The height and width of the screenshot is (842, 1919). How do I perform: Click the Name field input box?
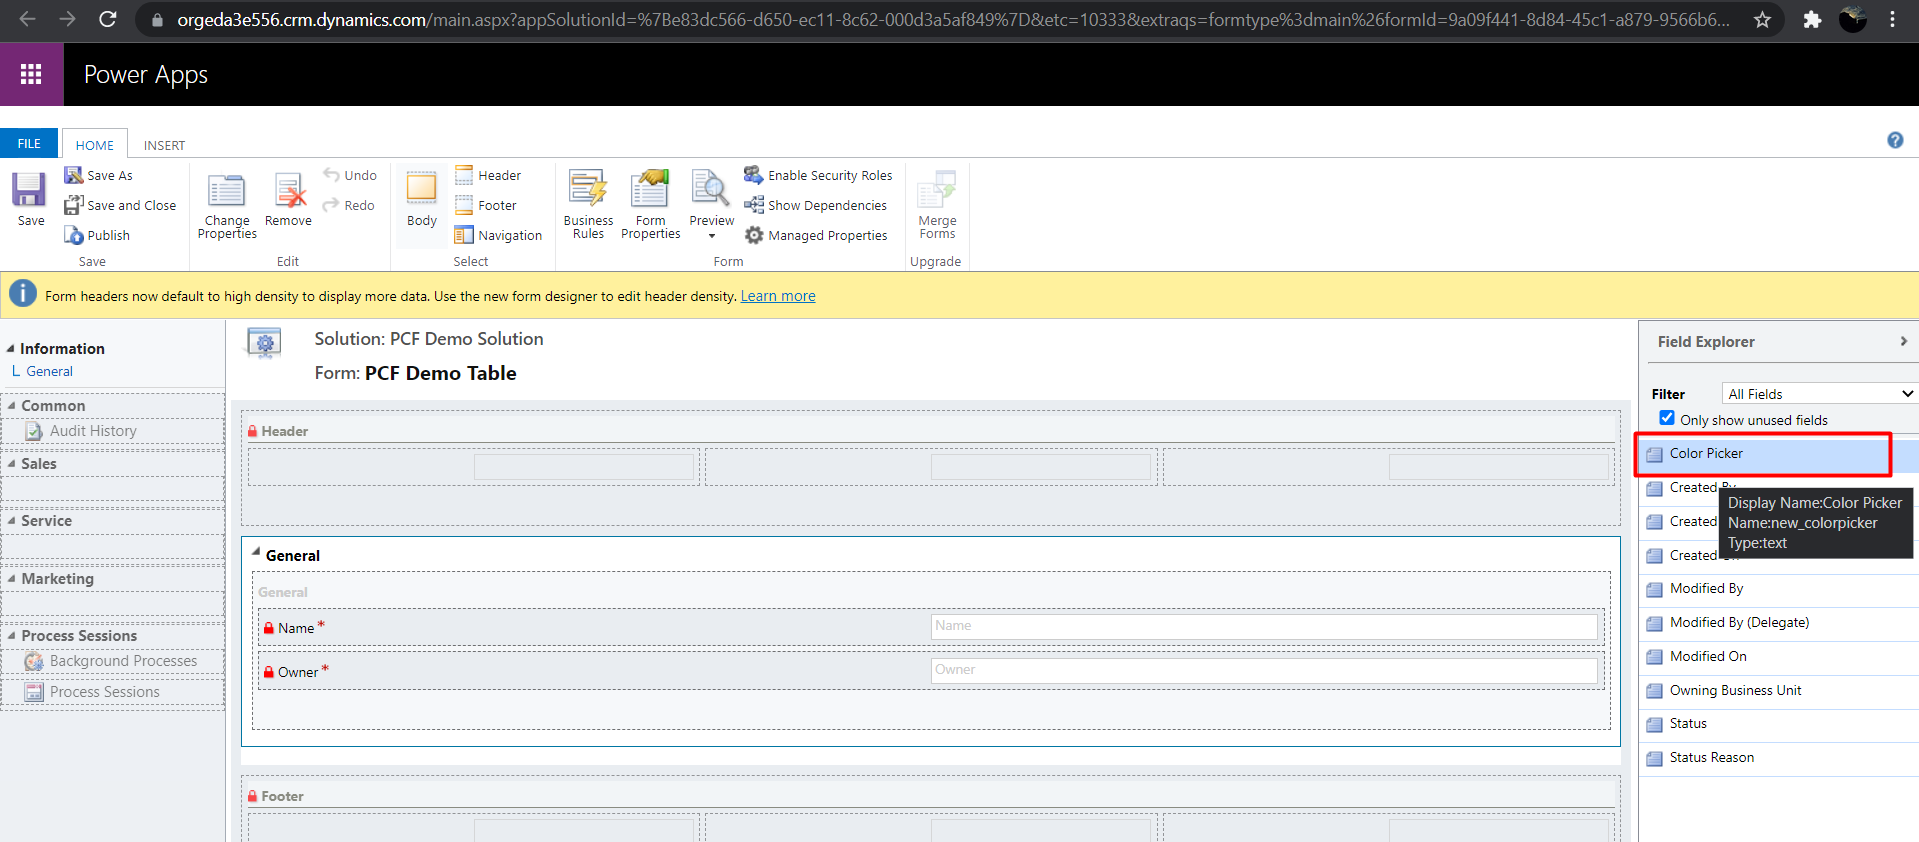pyautogui.click(x=1264, y=626)
